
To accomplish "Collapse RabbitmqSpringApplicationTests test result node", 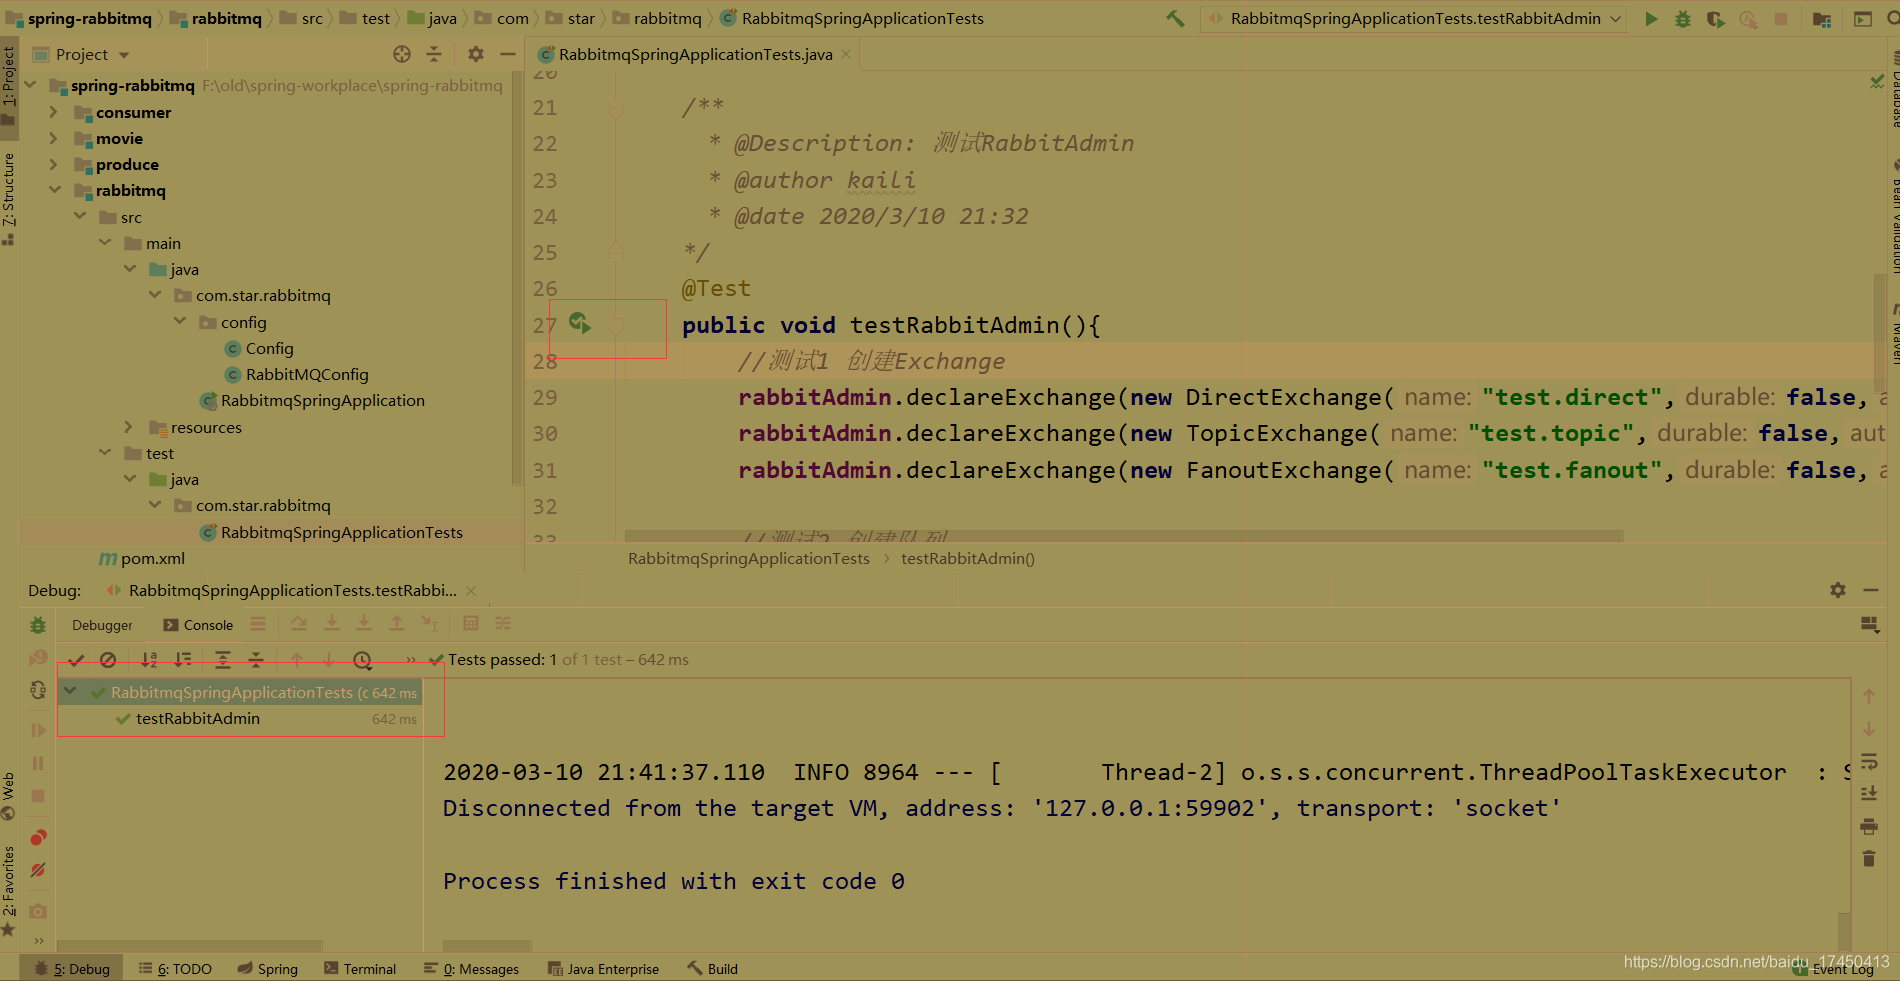I will click(x=70, y=691).
